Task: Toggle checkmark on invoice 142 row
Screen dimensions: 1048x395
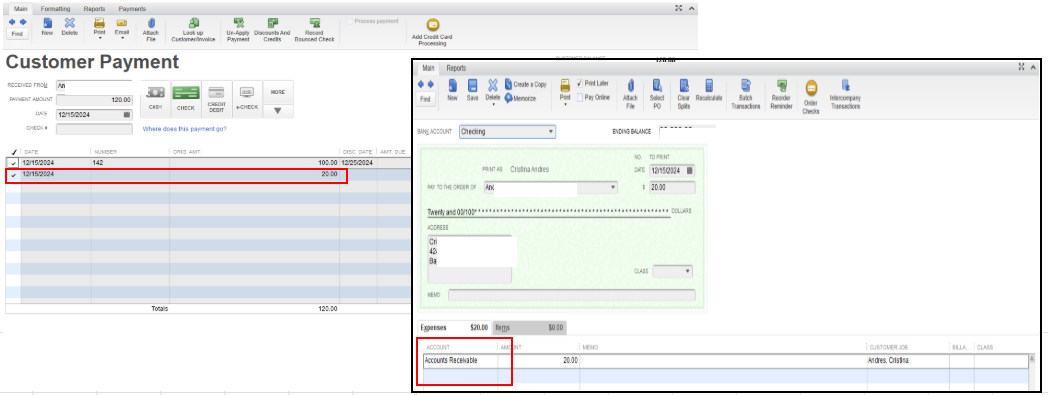Action: click(x=13, y=163)
